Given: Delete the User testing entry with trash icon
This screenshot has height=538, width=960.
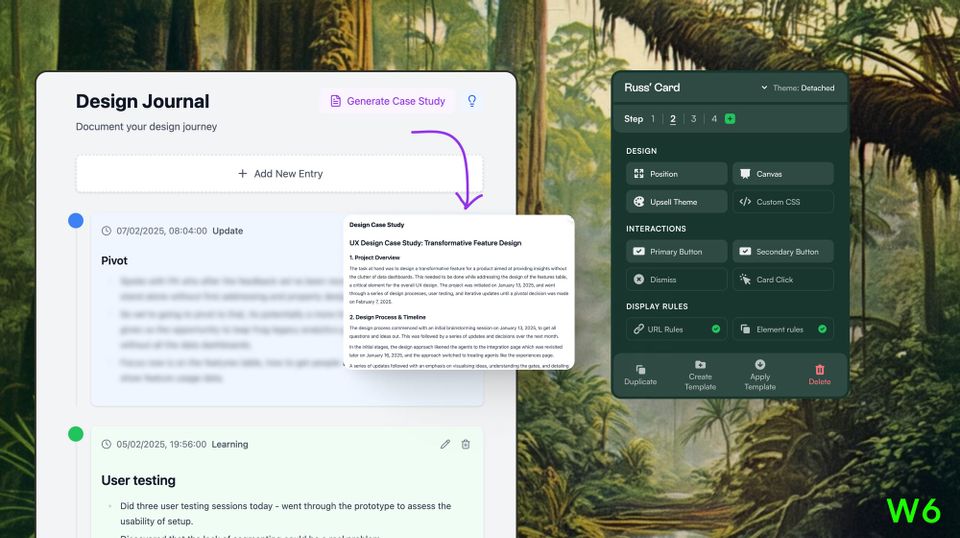Looking at the screenshot, I should point(465,444).
